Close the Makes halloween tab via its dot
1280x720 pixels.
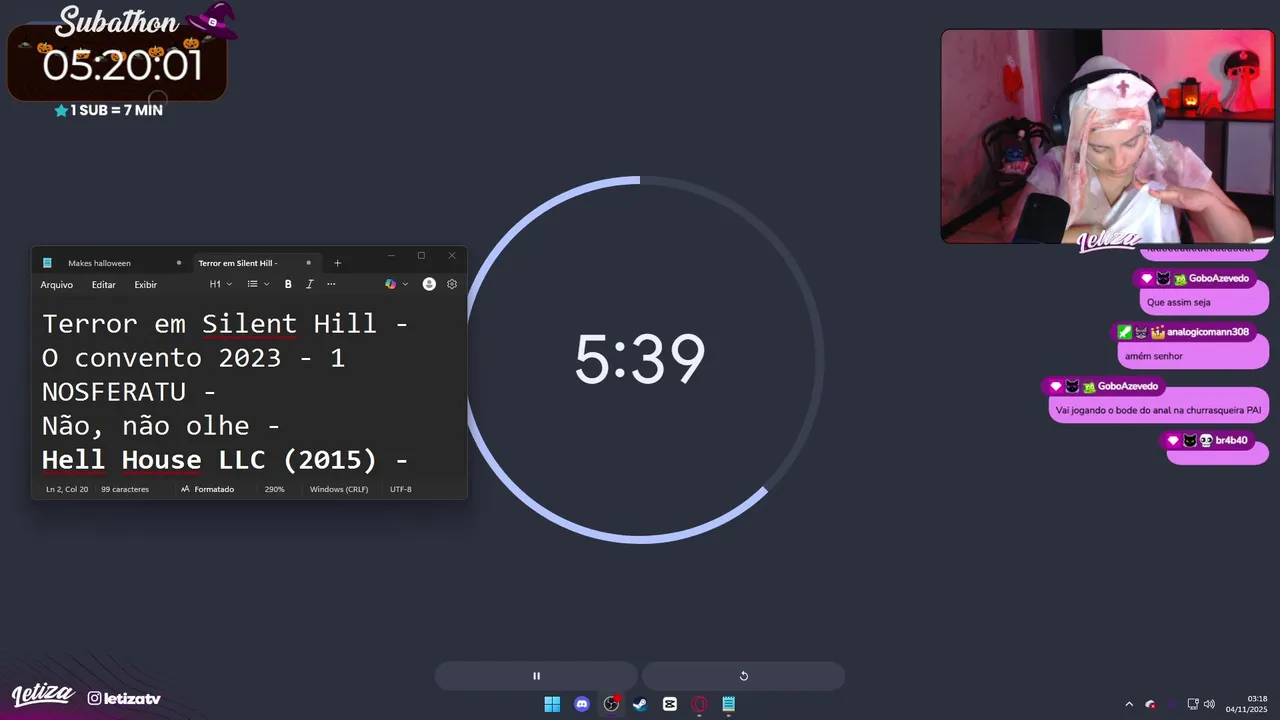(x=179, y=263)
